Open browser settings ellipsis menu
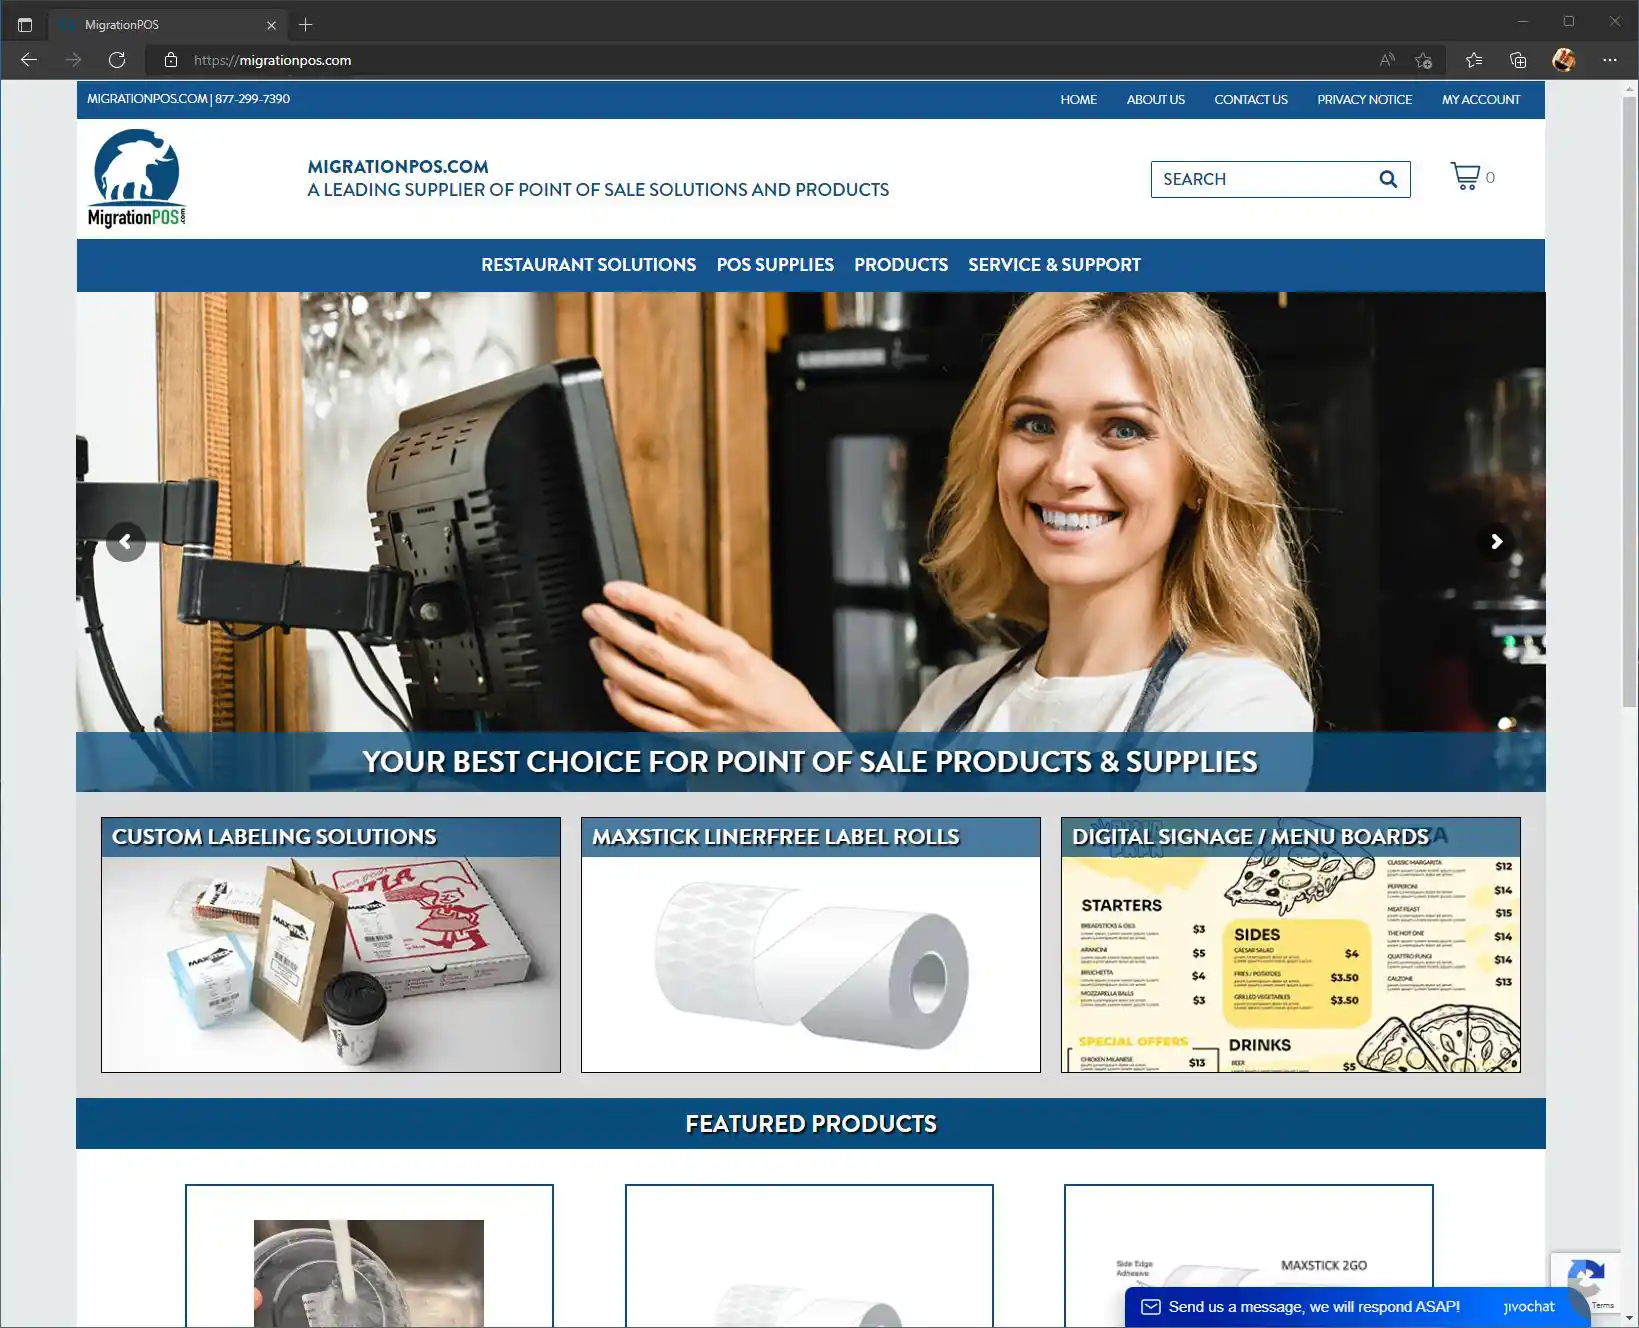This screenshot has height=1328, width=1639. coord(1609,60)
